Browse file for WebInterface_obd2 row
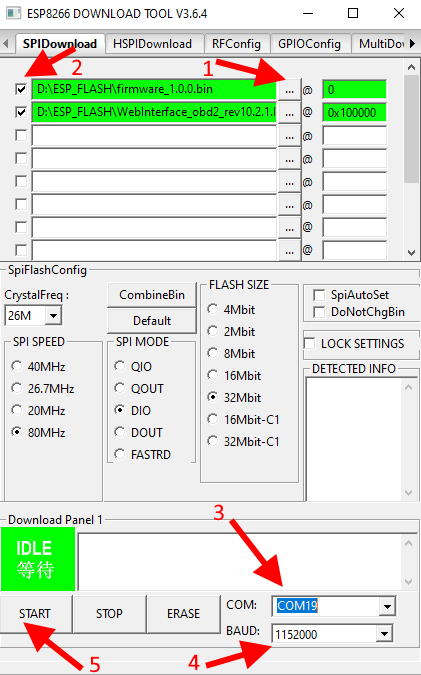The height and width of the screenshot is (675, 421). point(289,113)
